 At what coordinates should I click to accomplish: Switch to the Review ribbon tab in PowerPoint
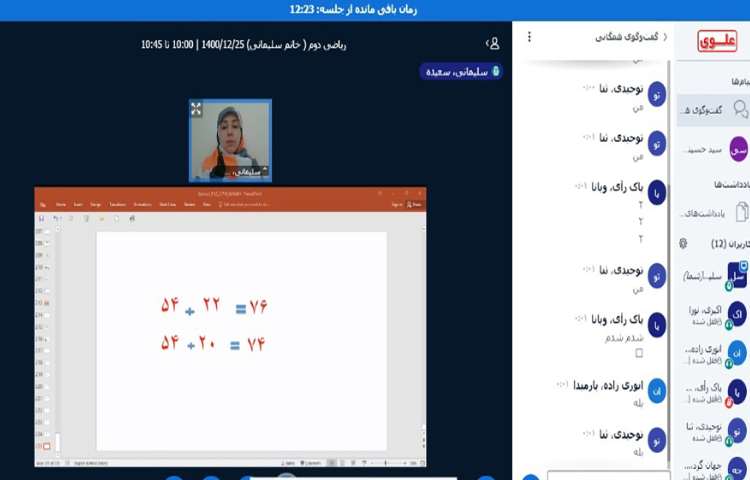click(x=189, y=205)
